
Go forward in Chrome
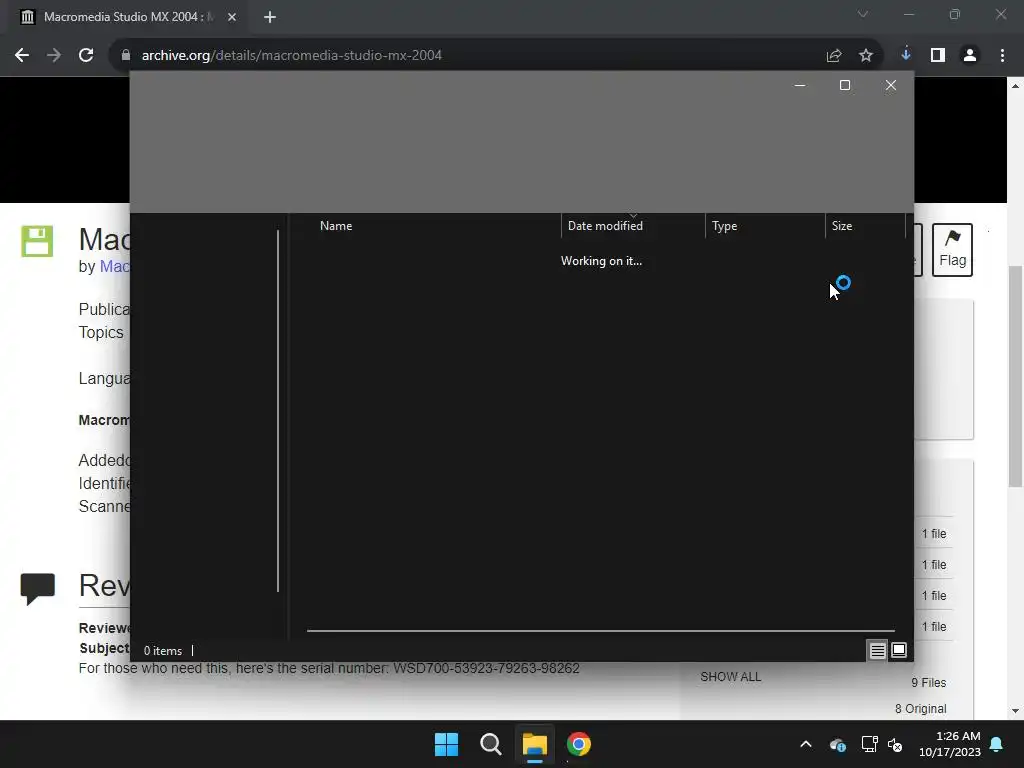(x=54, y=56)
